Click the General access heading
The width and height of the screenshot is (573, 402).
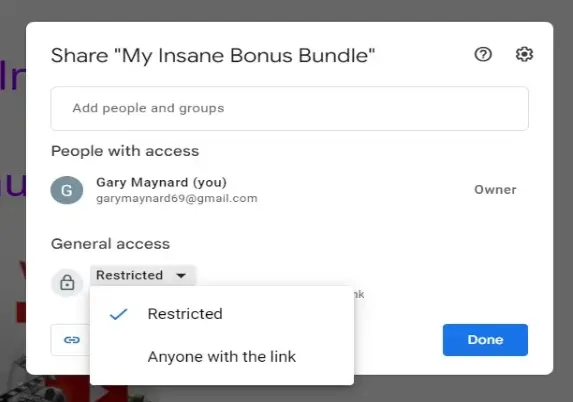(x=110, y=244)
